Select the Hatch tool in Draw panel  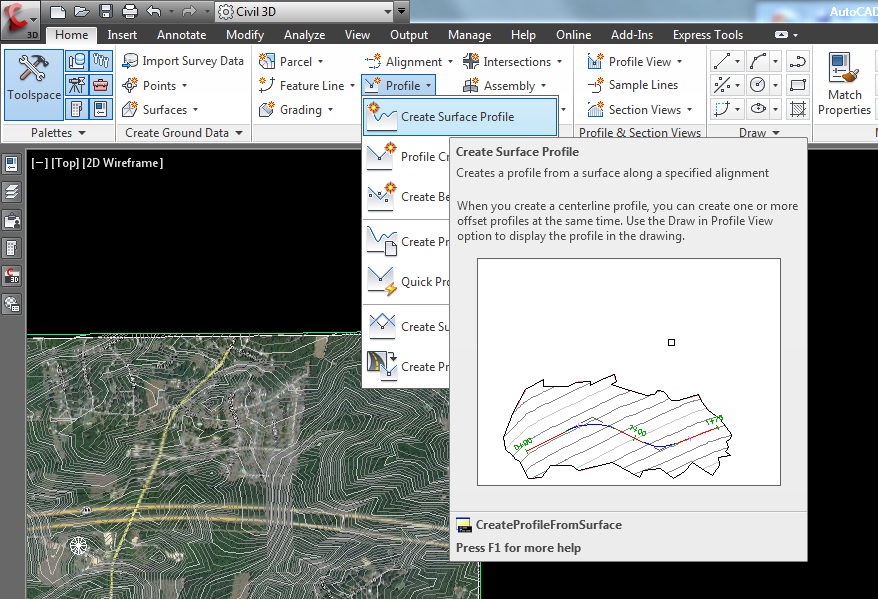point(797,110)
